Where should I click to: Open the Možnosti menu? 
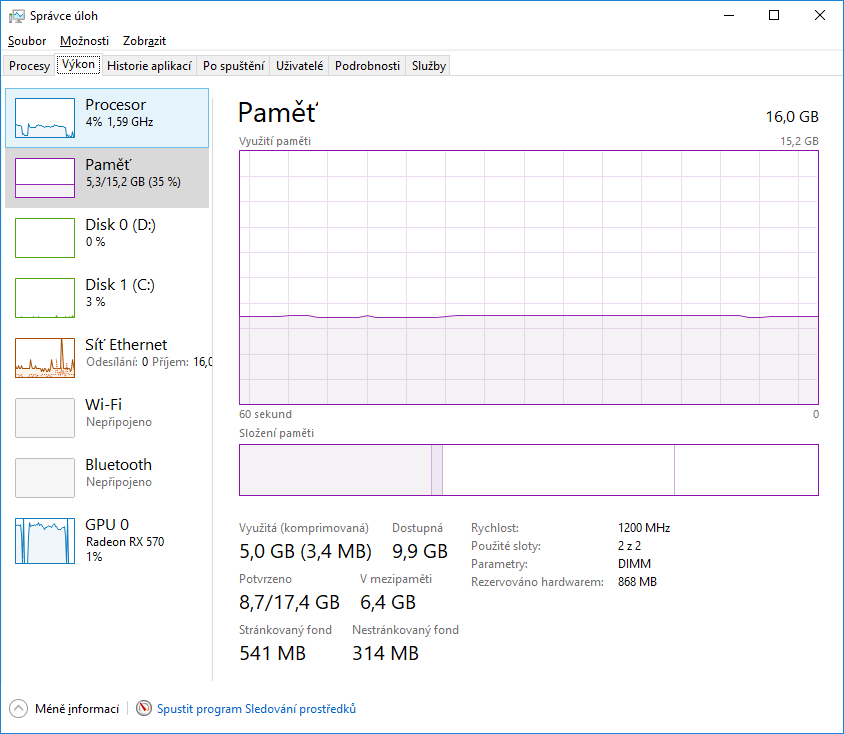click(84, 41)
